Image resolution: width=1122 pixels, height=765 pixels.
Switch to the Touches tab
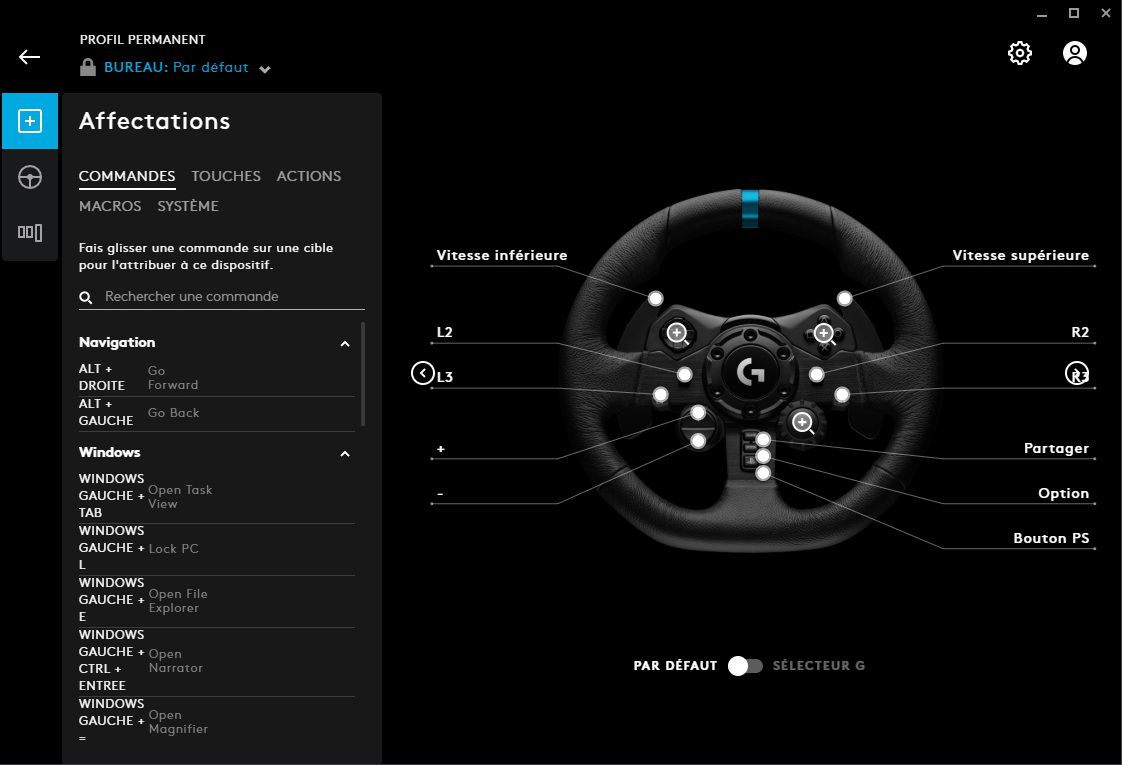[226, 176]
